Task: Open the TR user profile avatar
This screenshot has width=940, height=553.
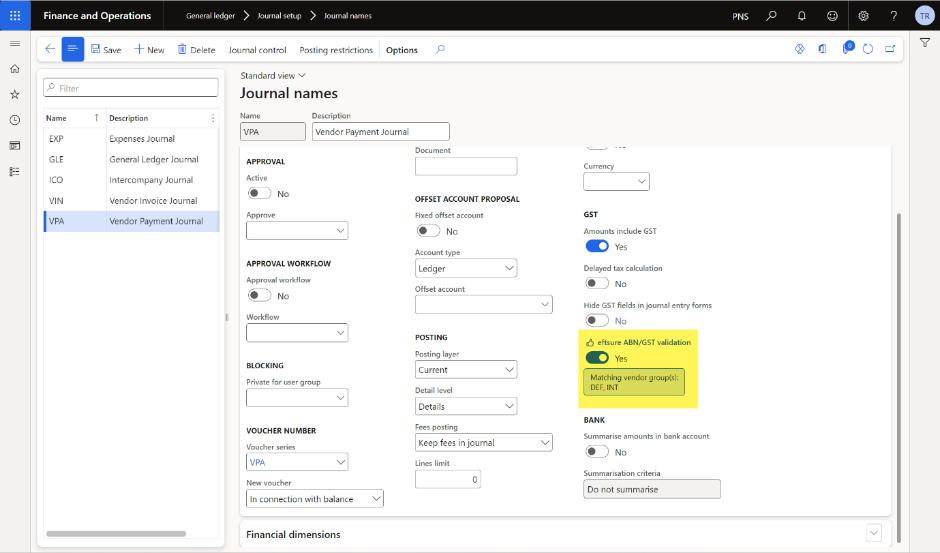Action: [924, 16]
